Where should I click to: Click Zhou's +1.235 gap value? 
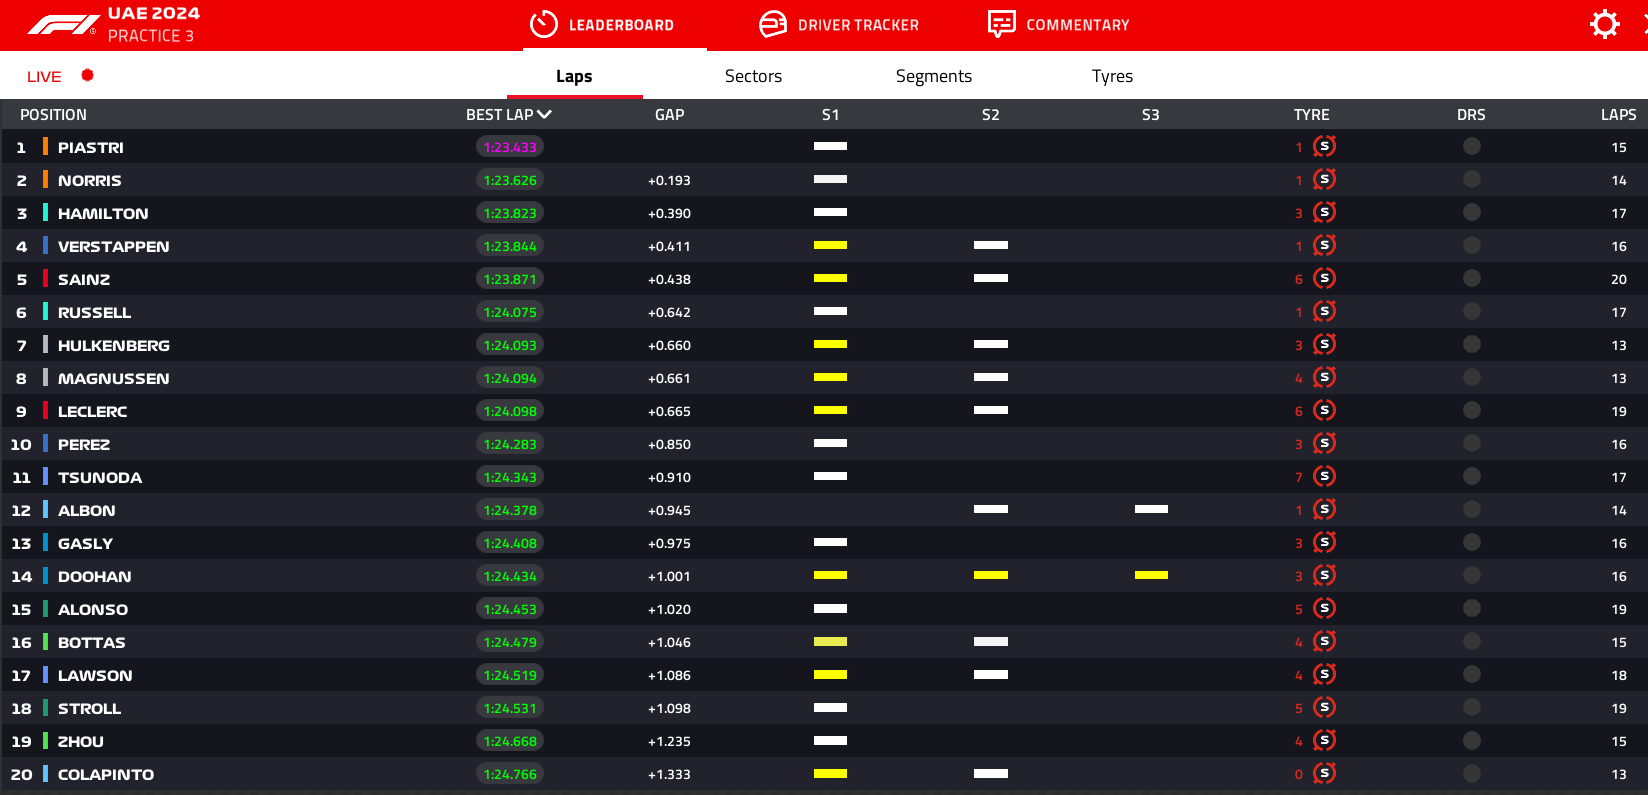(669, 741)
